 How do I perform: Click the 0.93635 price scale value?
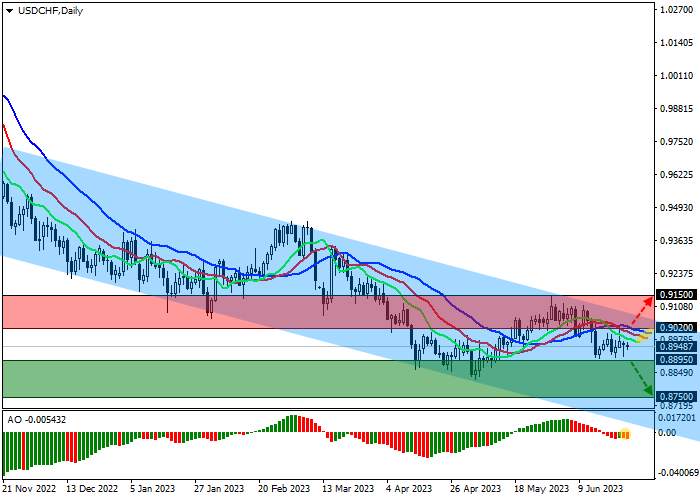(x=677, y=241)
